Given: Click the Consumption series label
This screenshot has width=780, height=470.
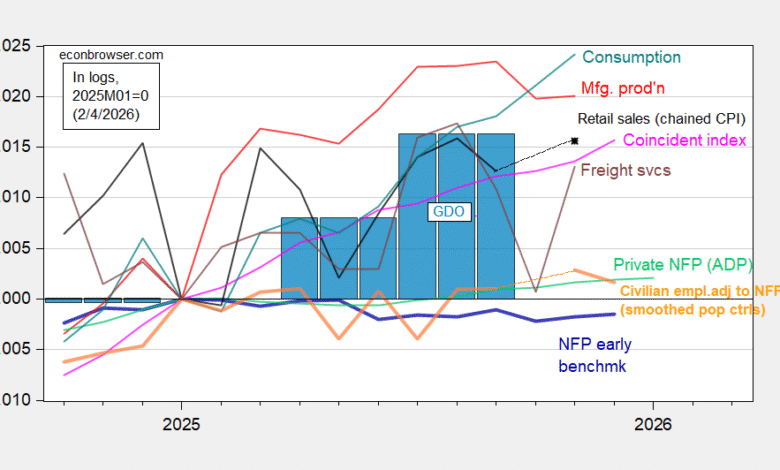Looking at the screenshot, I should (x=631, y=58).
